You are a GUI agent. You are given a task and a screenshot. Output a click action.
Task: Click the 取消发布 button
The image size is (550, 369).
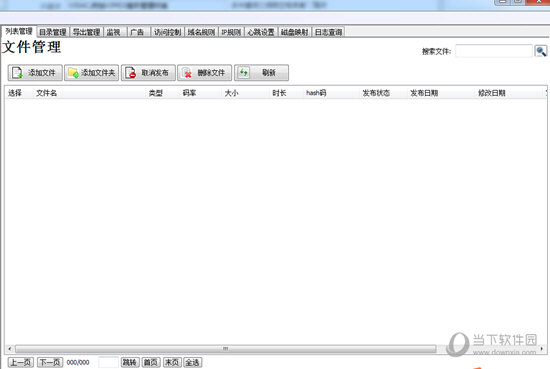[148, 73]
